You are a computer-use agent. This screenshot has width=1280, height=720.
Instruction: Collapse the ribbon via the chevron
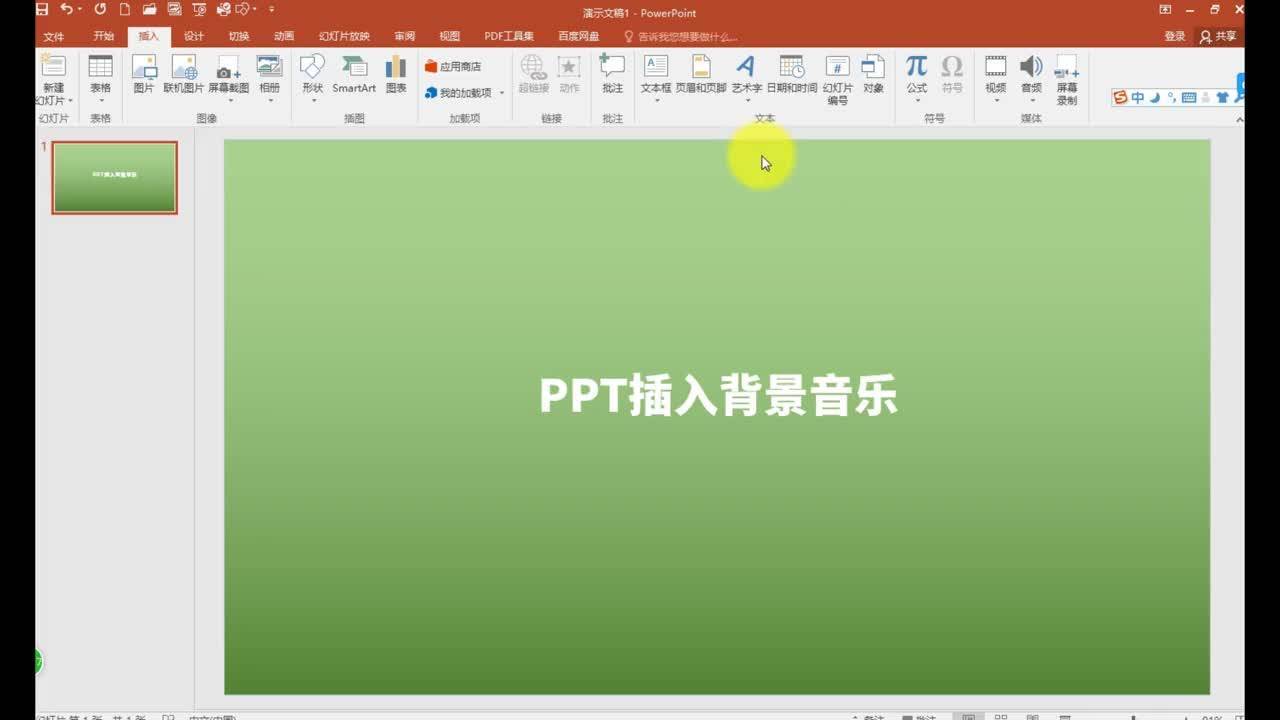coord(1240,119)
